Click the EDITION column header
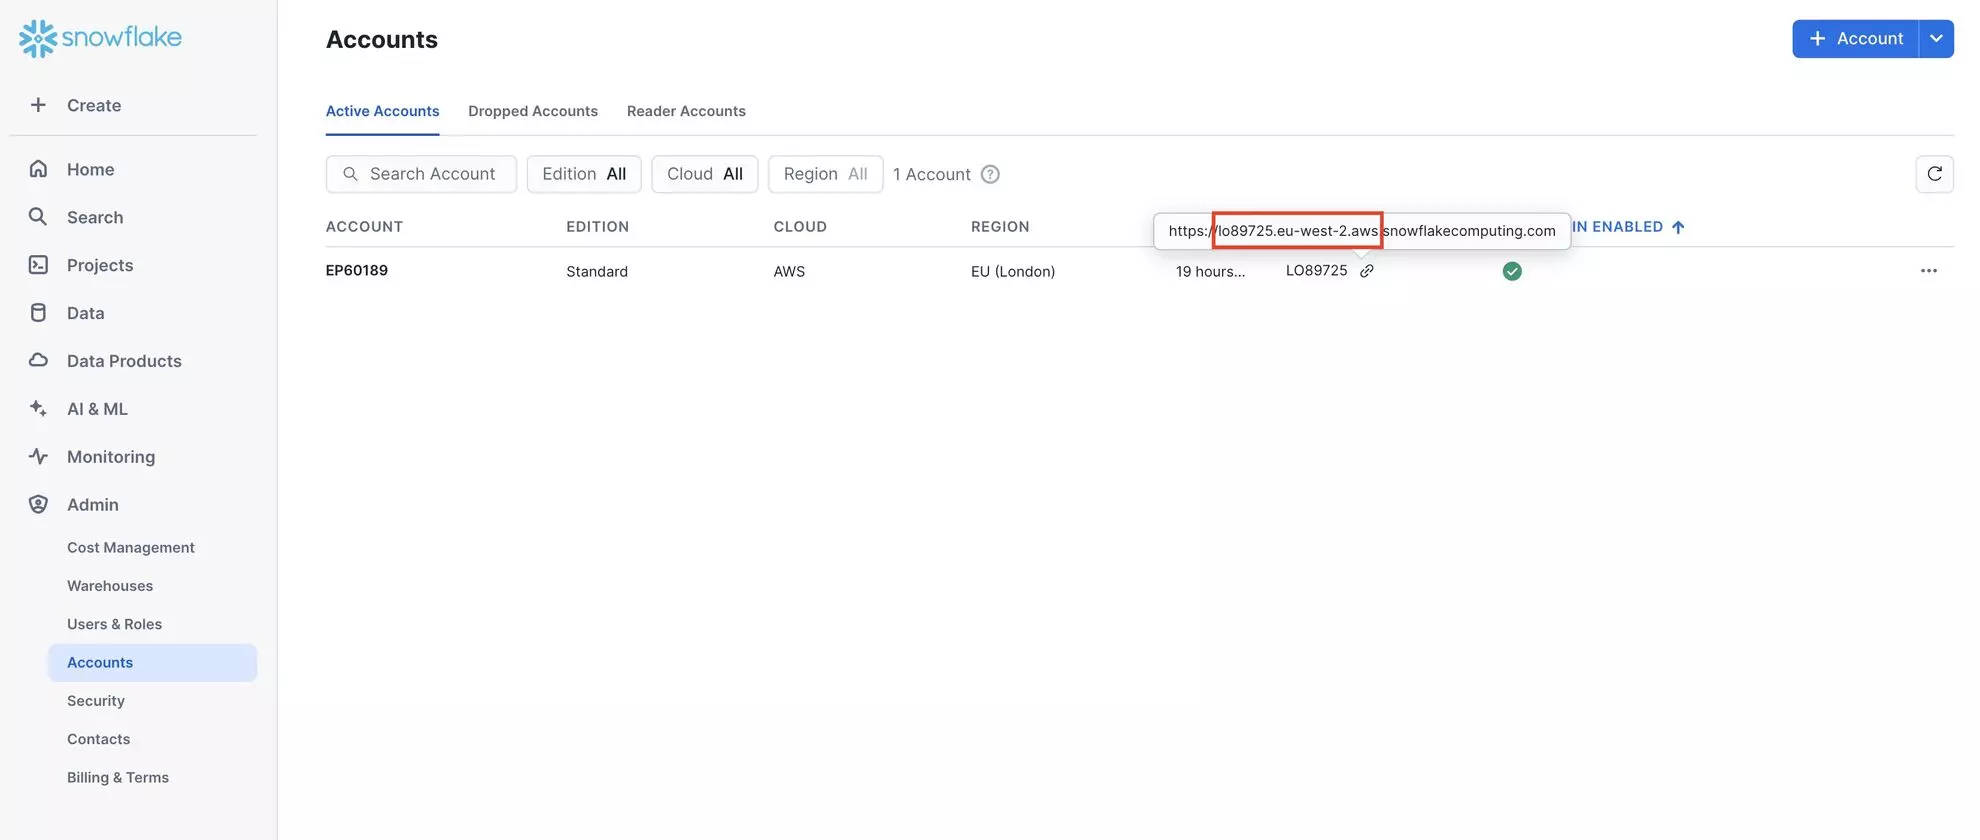 tap(597, 227)
